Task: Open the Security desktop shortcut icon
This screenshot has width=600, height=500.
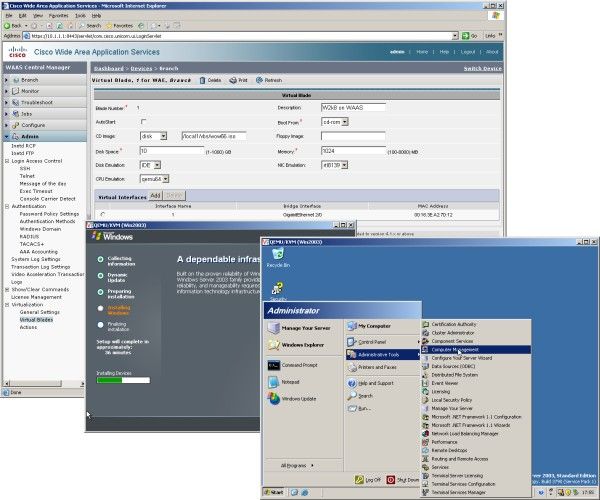Action: [277, 289]
